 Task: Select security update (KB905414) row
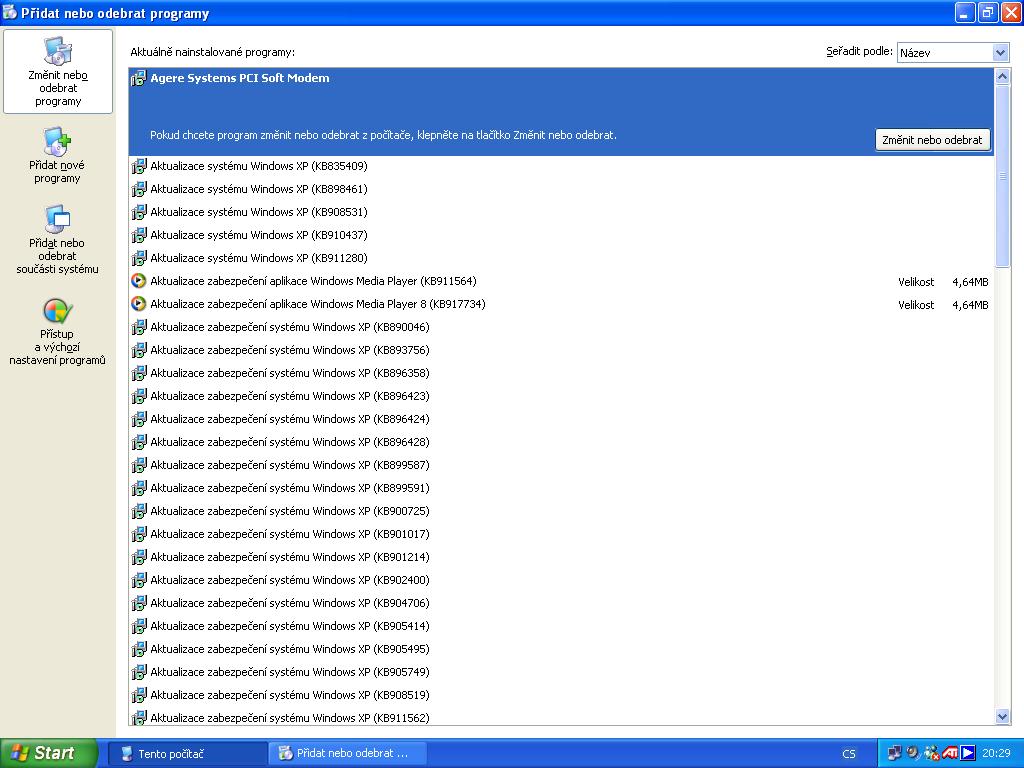(561, 626)
